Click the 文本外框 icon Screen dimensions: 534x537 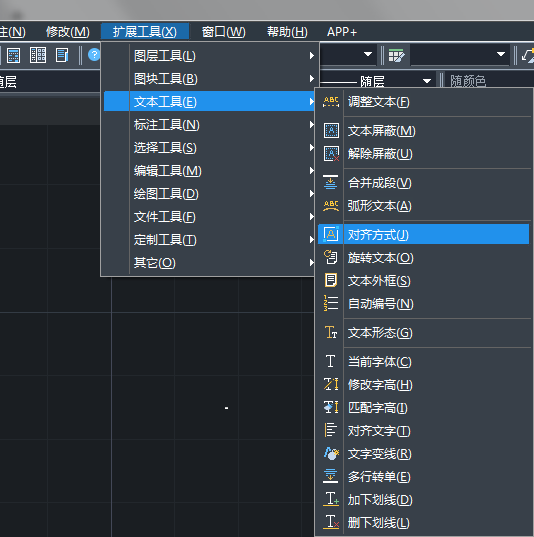point(331,280)
